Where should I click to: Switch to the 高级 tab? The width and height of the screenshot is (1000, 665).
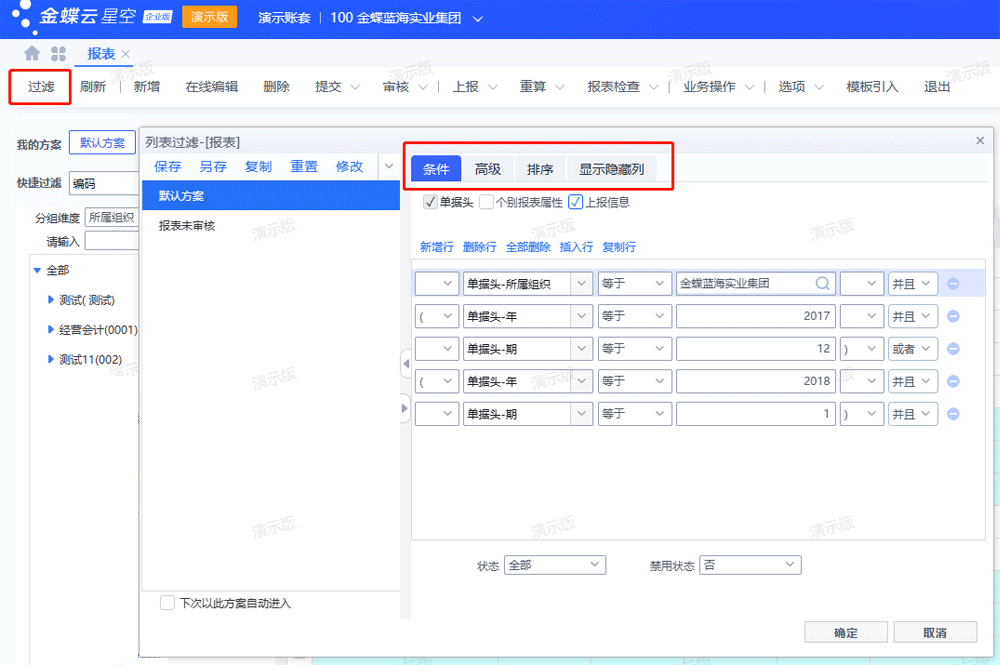(488, 169)
